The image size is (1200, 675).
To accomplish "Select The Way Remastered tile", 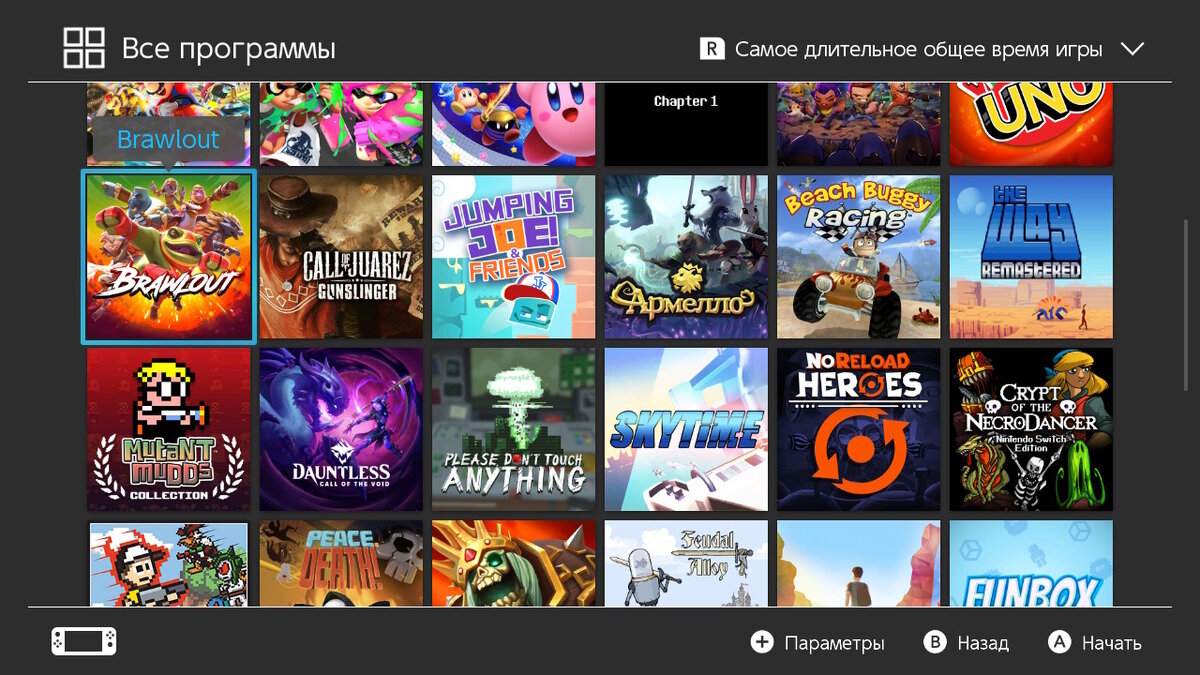I will tap(1031, 257).
